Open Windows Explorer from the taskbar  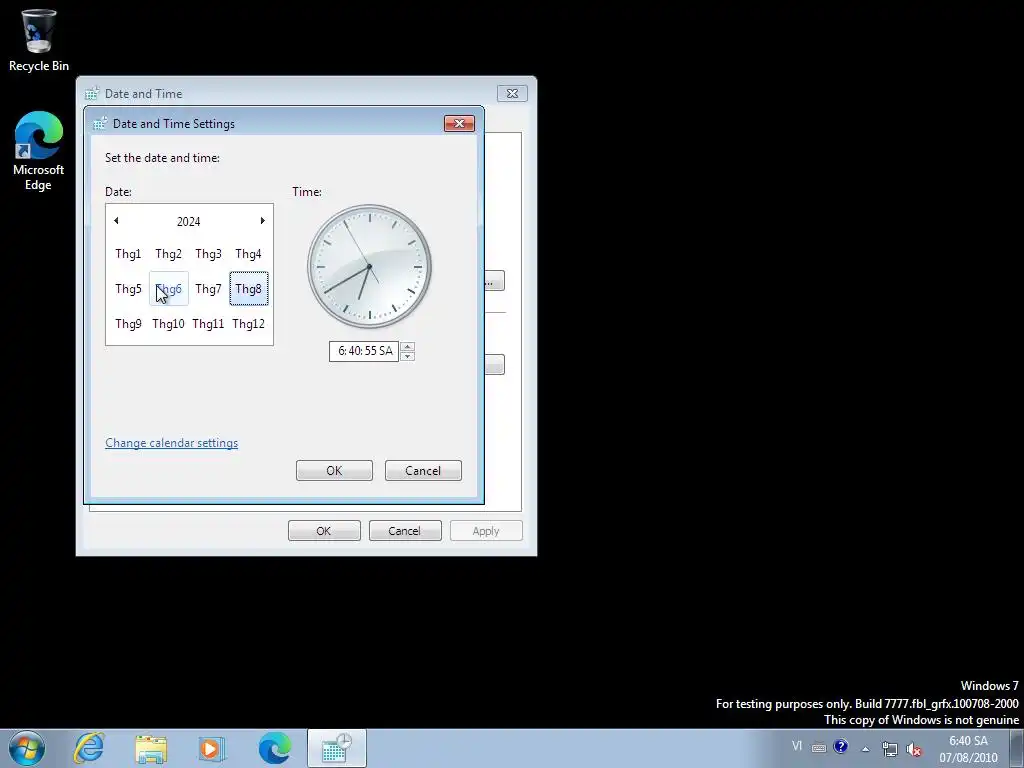[151, 748]
